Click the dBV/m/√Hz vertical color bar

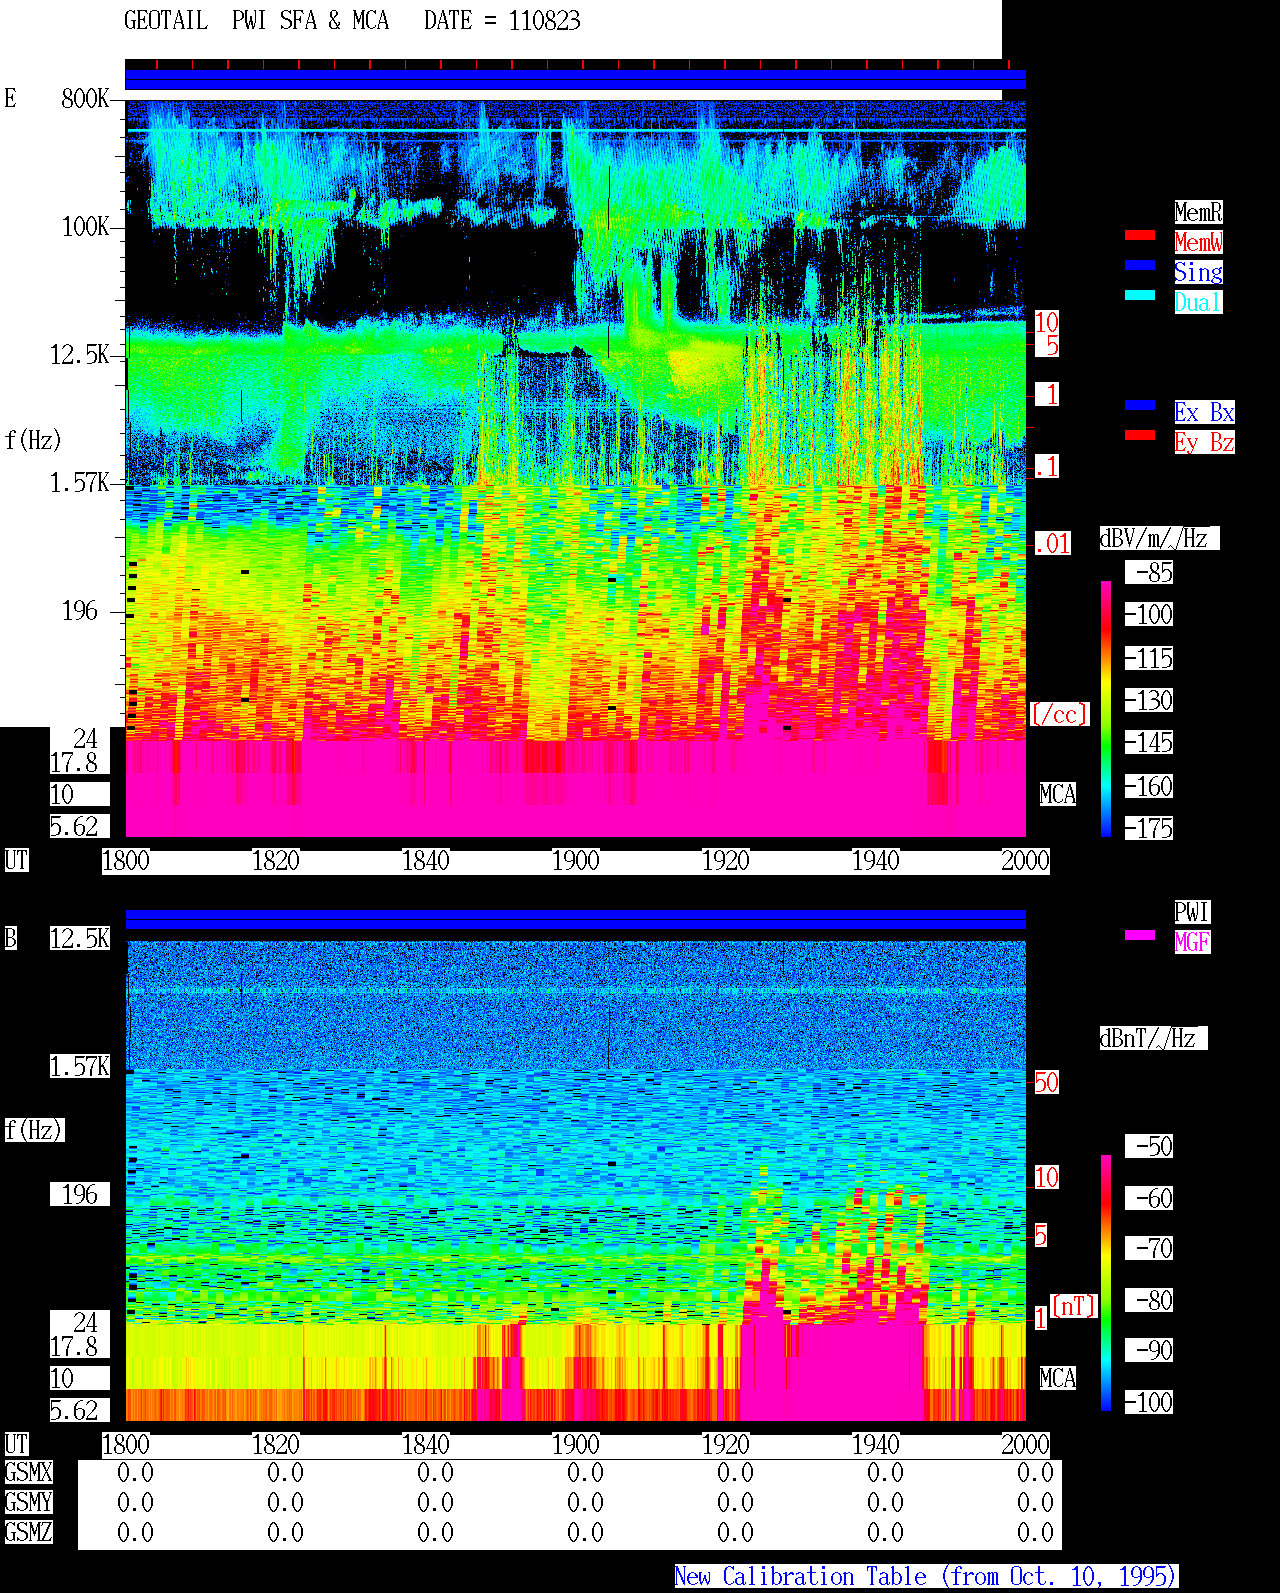[1106, 708]
